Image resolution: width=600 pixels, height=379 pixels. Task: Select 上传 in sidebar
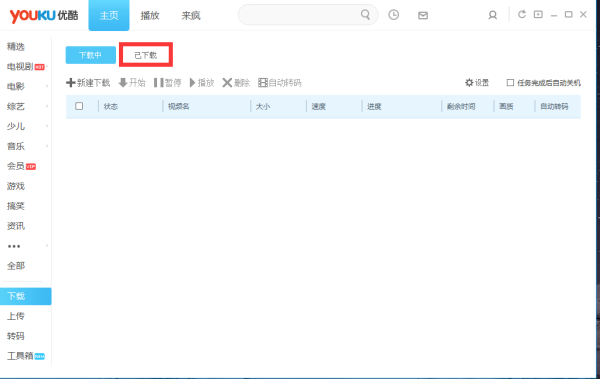pos(16,316)
